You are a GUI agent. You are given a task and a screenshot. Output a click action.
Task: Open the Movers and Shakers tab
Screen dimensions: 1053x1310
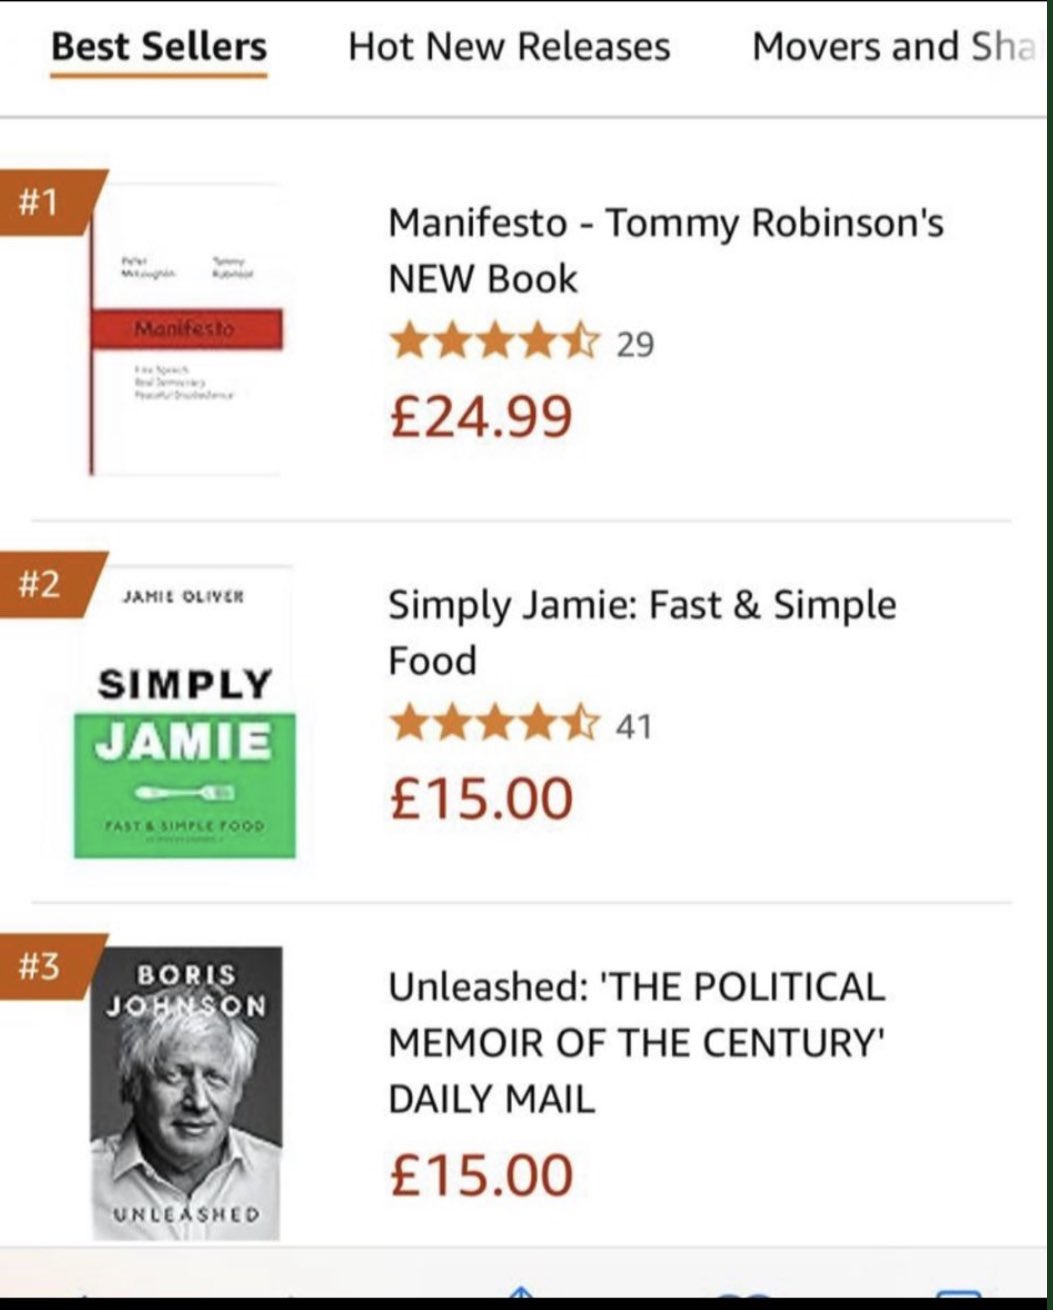tap(893, 47)
